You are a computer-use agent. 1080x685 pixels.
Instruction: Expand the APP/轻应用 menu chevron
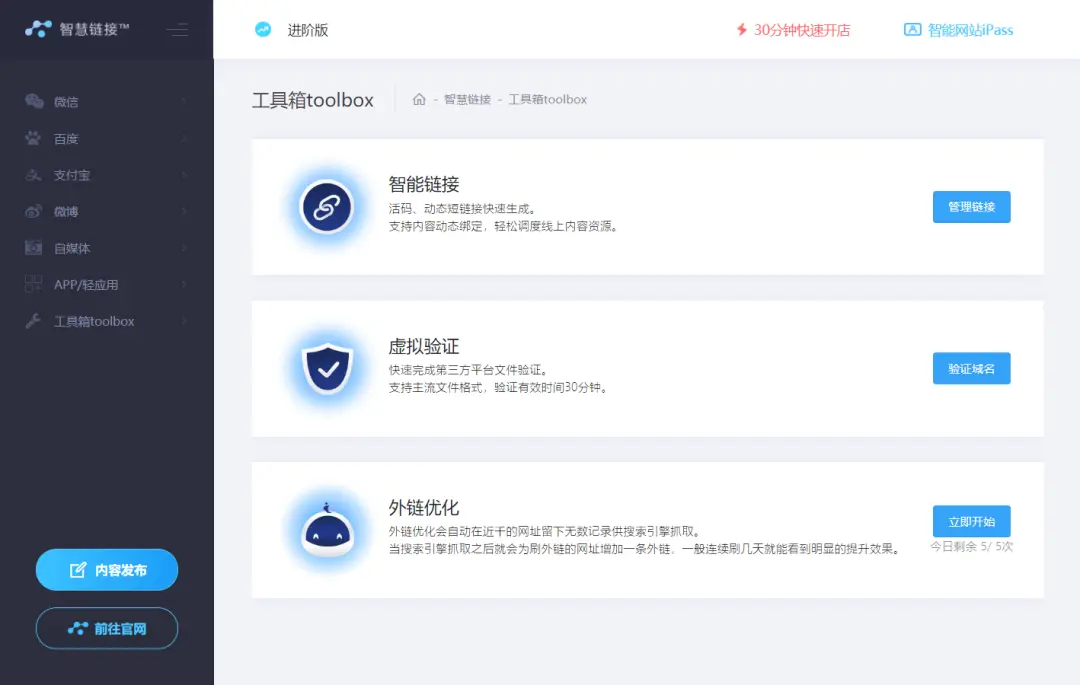[x=185, y=285]
